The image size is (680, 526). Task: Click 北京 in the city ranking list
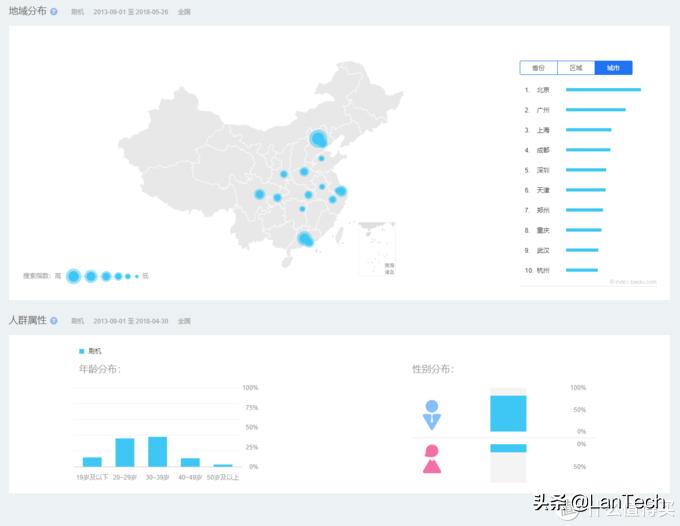pyautogui.click(x=543, y=90)
